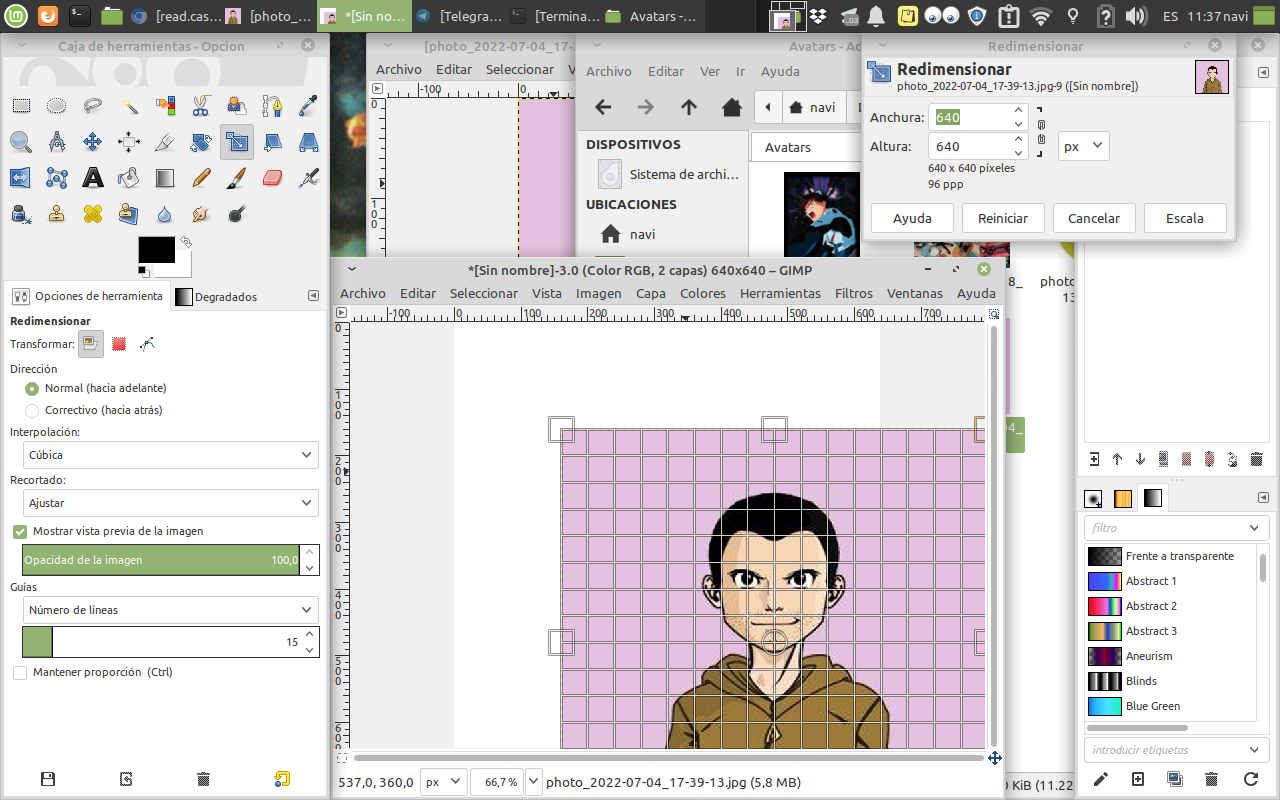Select the Measure compass tool
This screenshot has height=800, width=1280.
tap(57, 142)
